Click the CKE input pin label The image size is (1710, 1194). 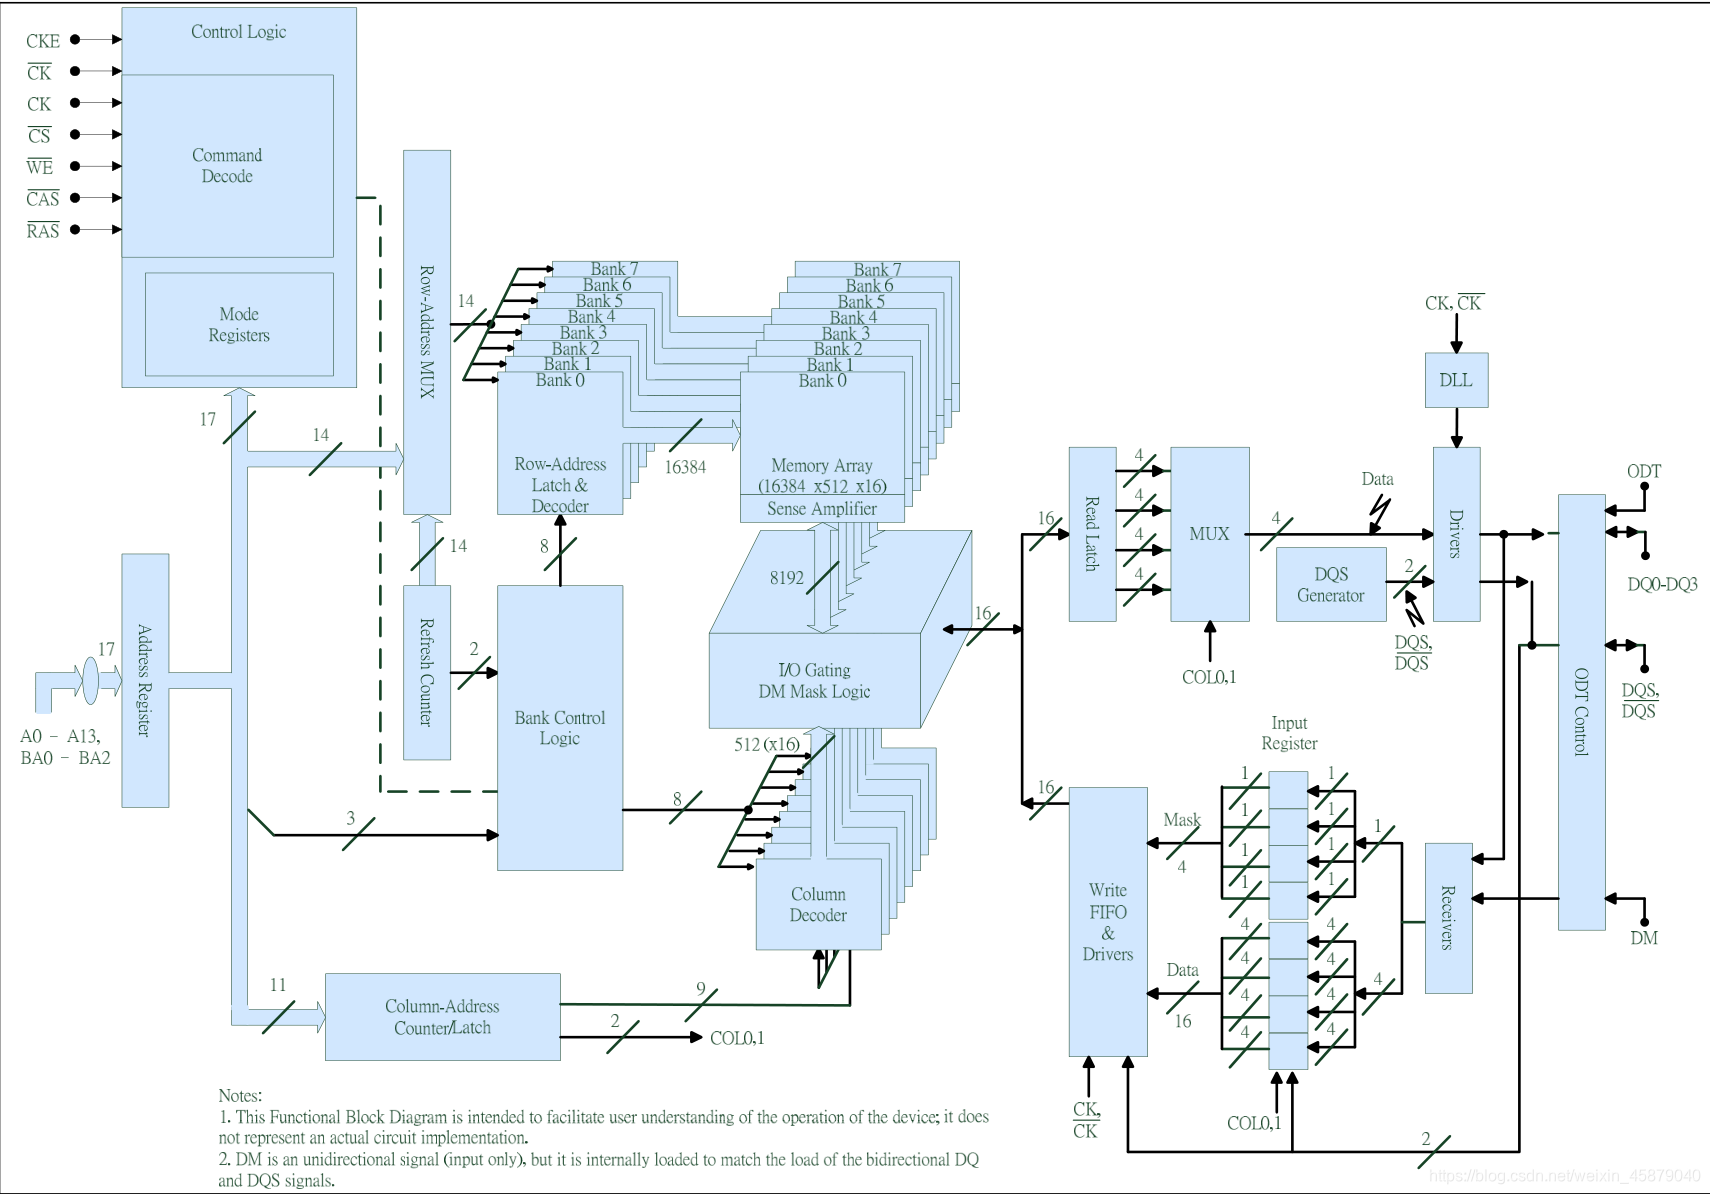(43, 41)
